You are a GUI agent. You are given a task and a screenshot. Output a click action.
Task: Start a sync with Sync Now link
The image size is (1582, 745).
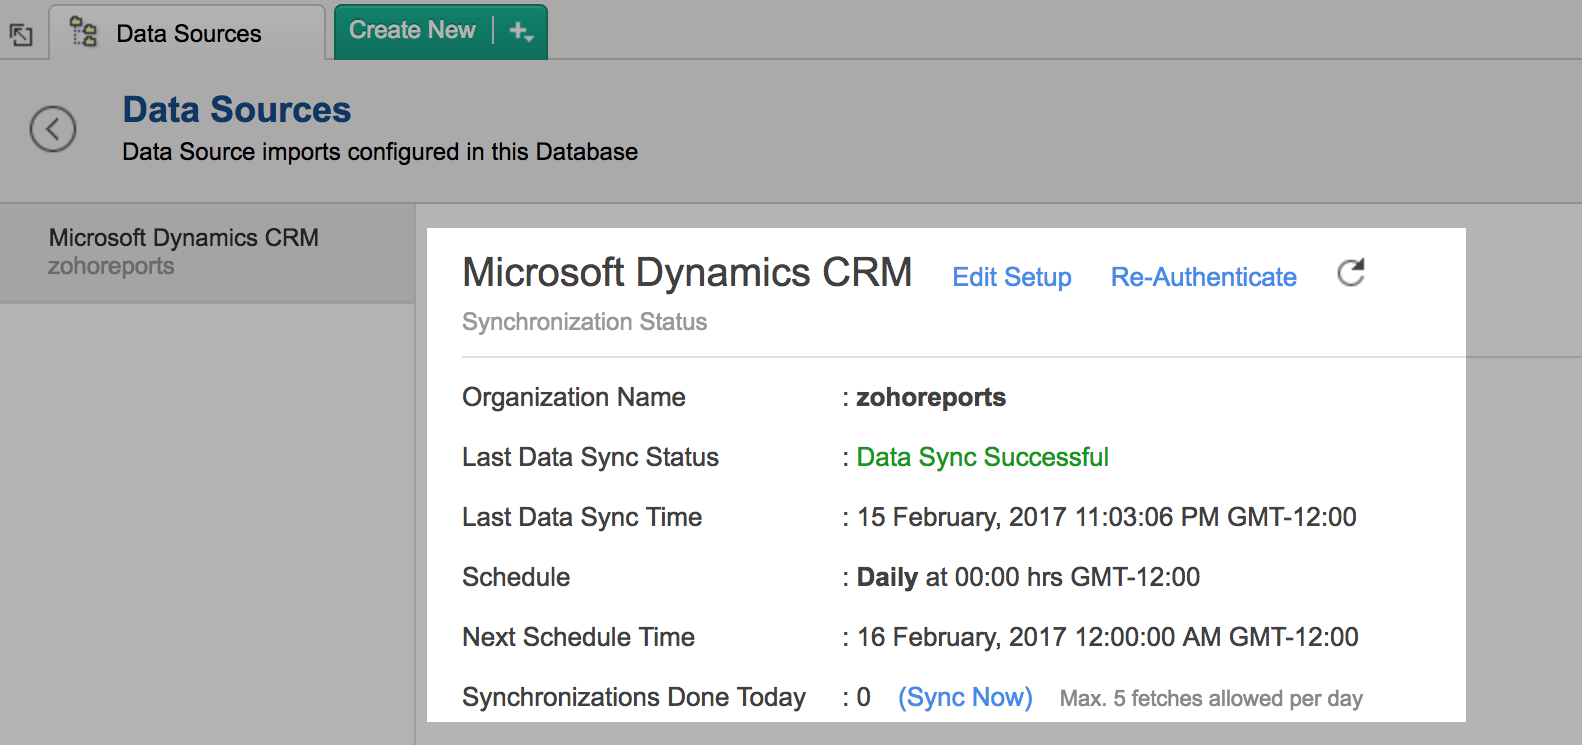tap(965, 697)
